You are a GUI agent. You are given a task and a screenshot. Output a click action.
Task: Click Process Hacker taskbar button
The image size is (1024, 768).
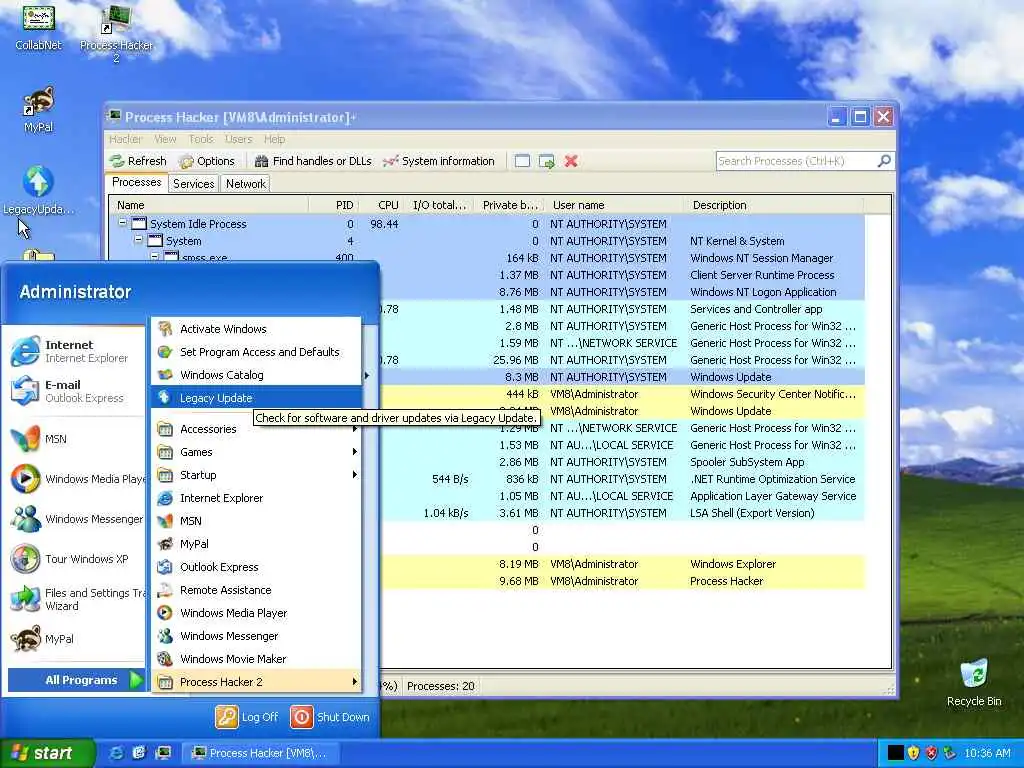point(259,753)
